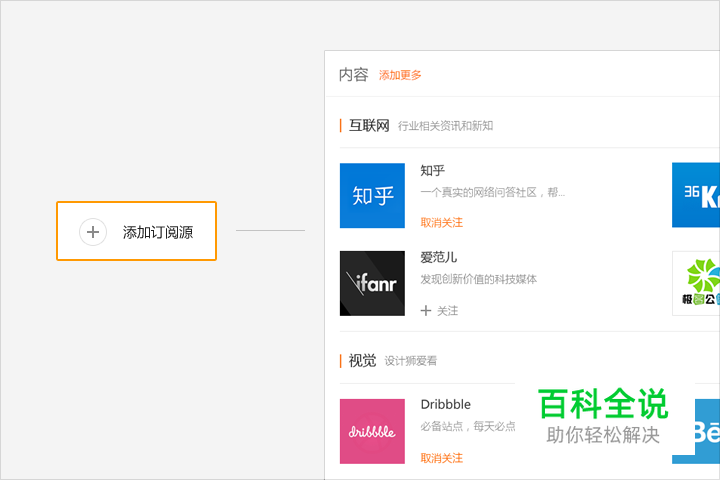Click the 添加订阅源 label
The width and height of the screenshot is (720, 480).
click(158, 232)
